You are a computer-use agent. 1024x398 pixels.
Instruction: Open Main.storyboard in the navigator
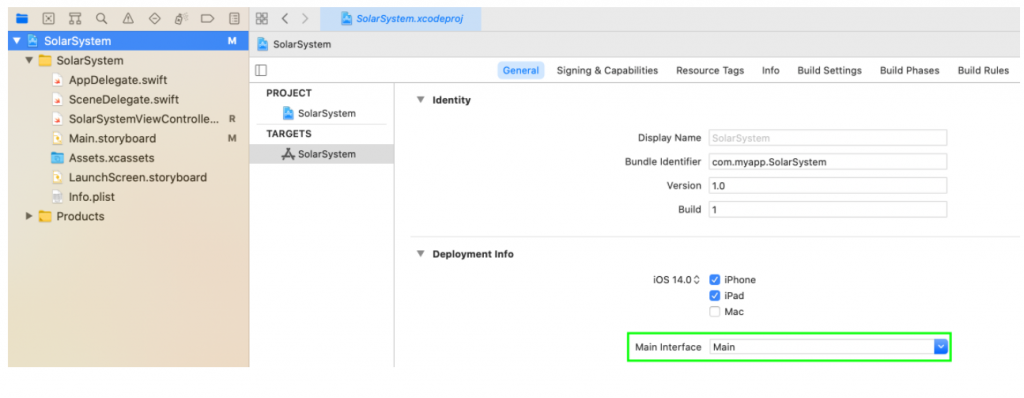pos(112,139)
